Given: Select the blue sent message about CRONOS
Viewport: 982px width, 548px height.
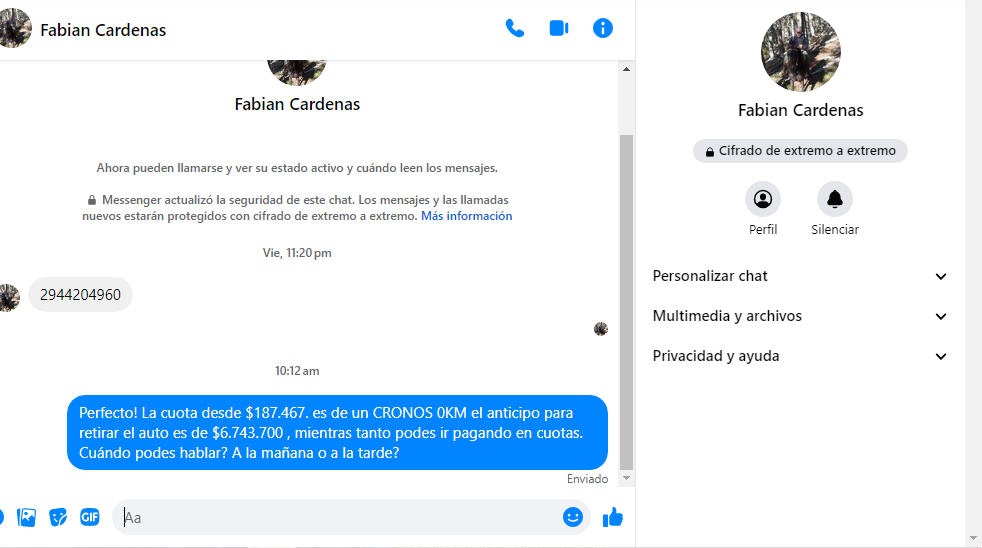Looking at the screenshot, I should pos(338,433).
